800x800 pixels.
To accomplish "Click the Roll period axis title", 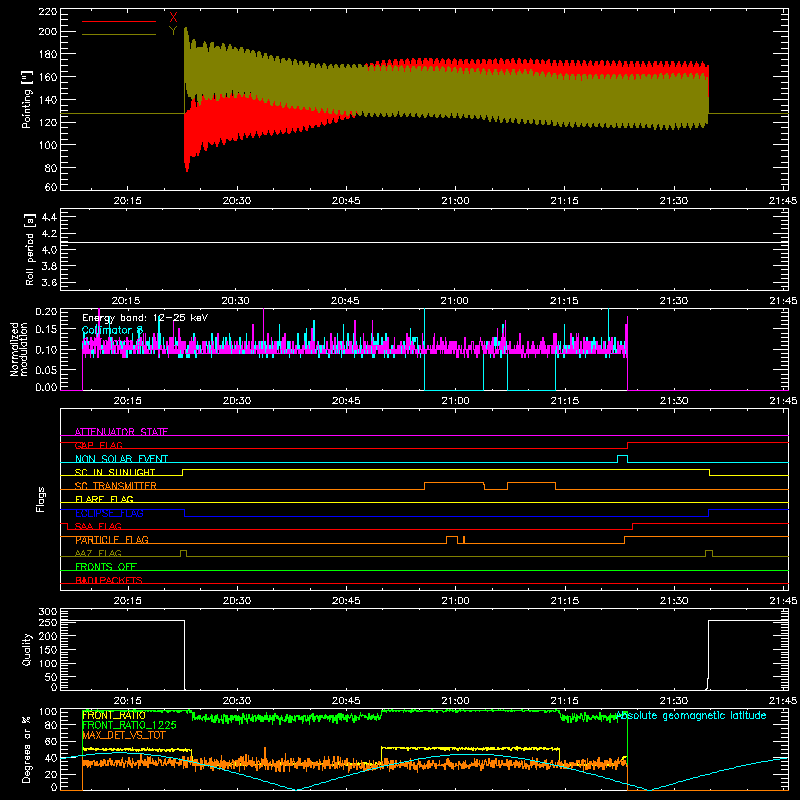I will coord(29,249).
